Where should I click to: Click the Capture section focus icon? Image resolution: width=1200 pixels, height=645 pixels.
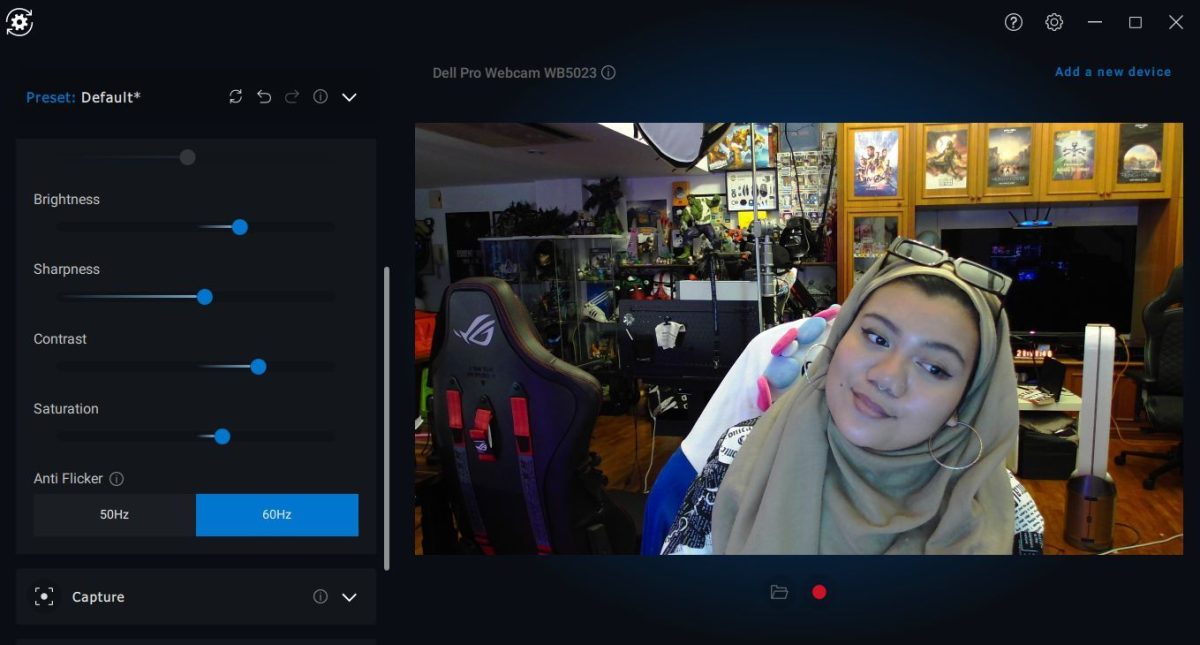coord(44,597)
